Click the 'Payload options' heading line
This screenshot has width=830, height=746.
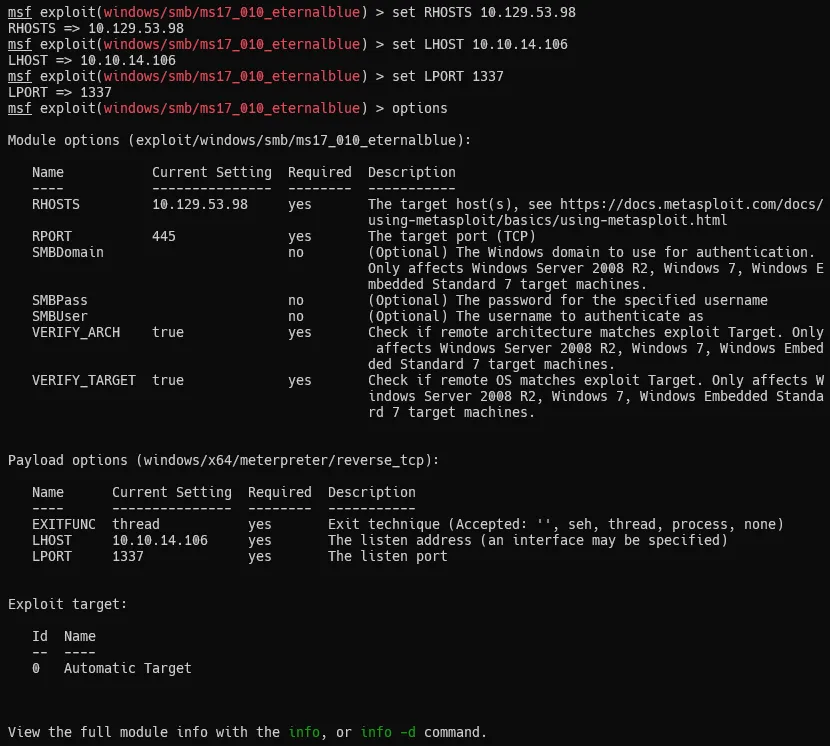pos(223,460)
